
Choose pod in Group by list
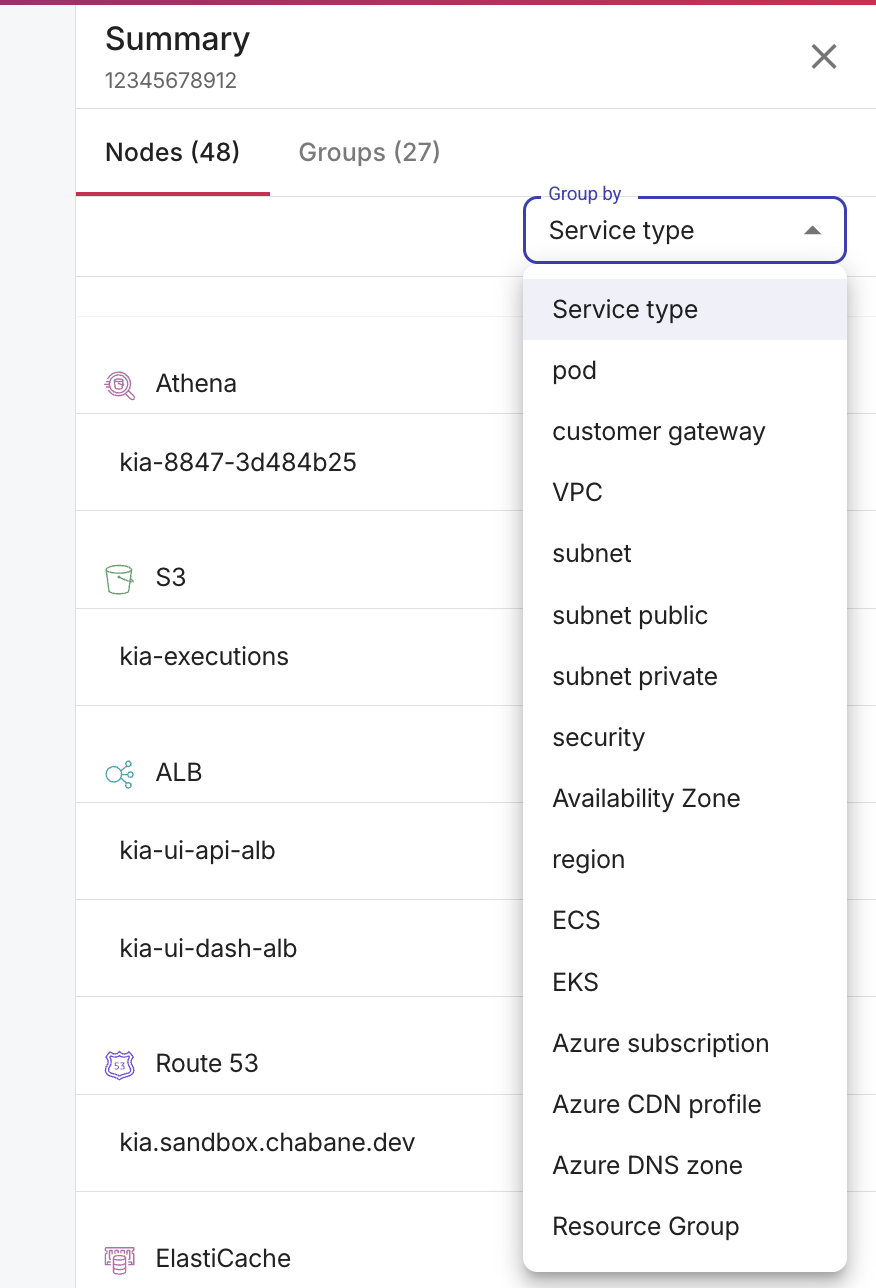point(685,370)
